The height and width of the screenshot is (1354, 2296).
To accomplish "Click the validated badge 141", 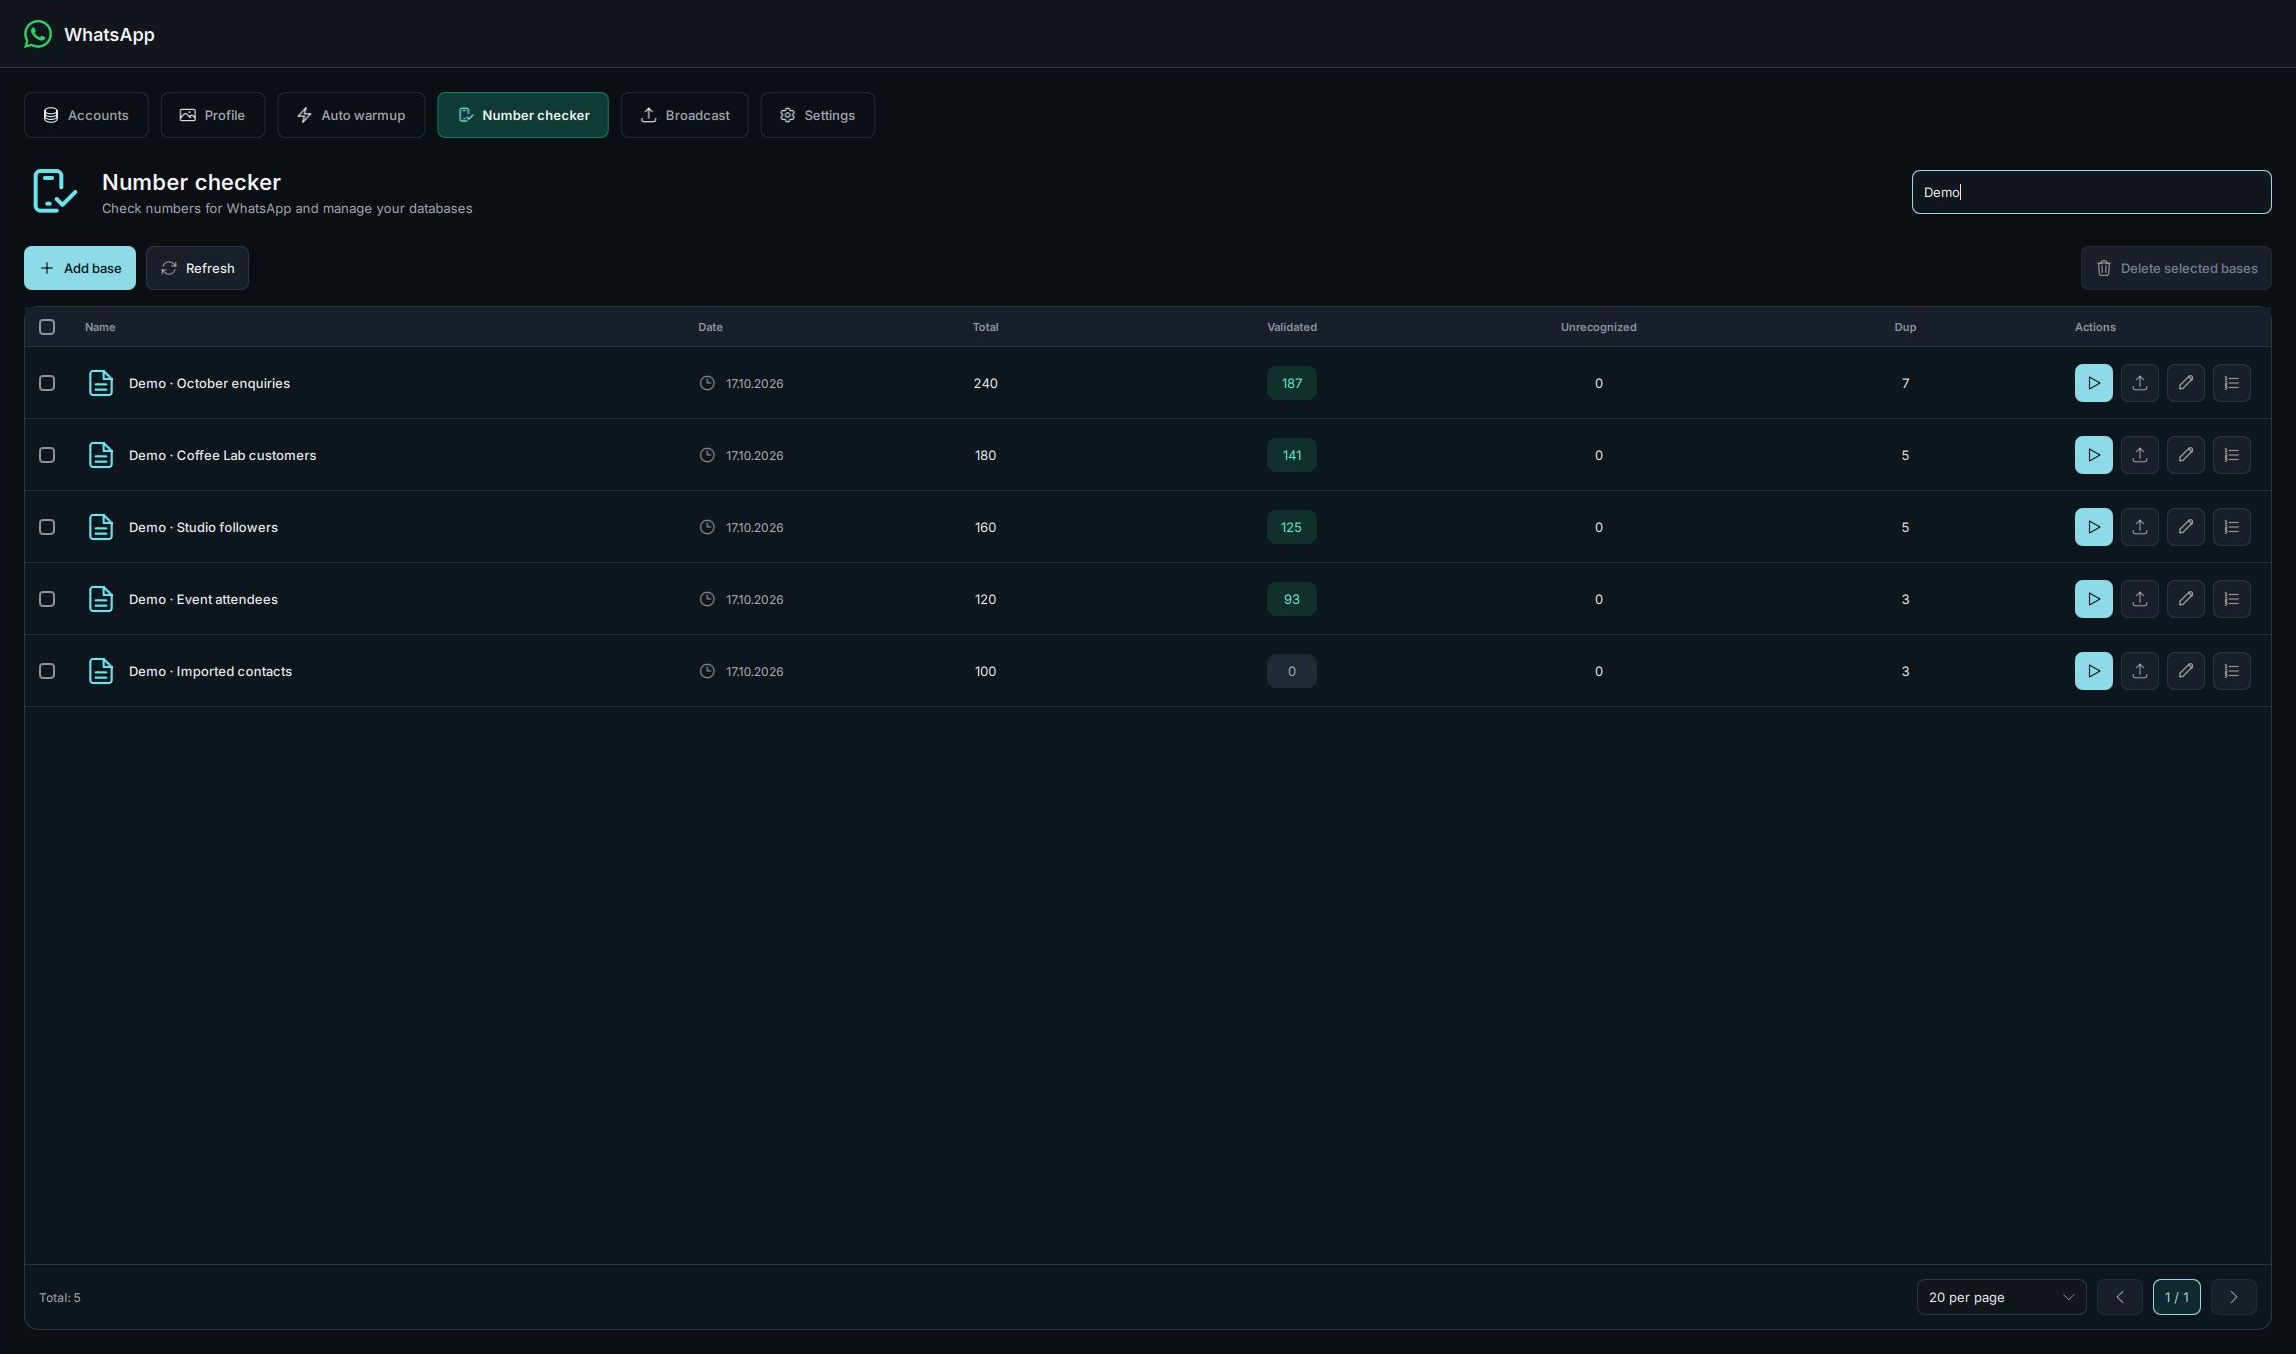I will click(1292, 455).
